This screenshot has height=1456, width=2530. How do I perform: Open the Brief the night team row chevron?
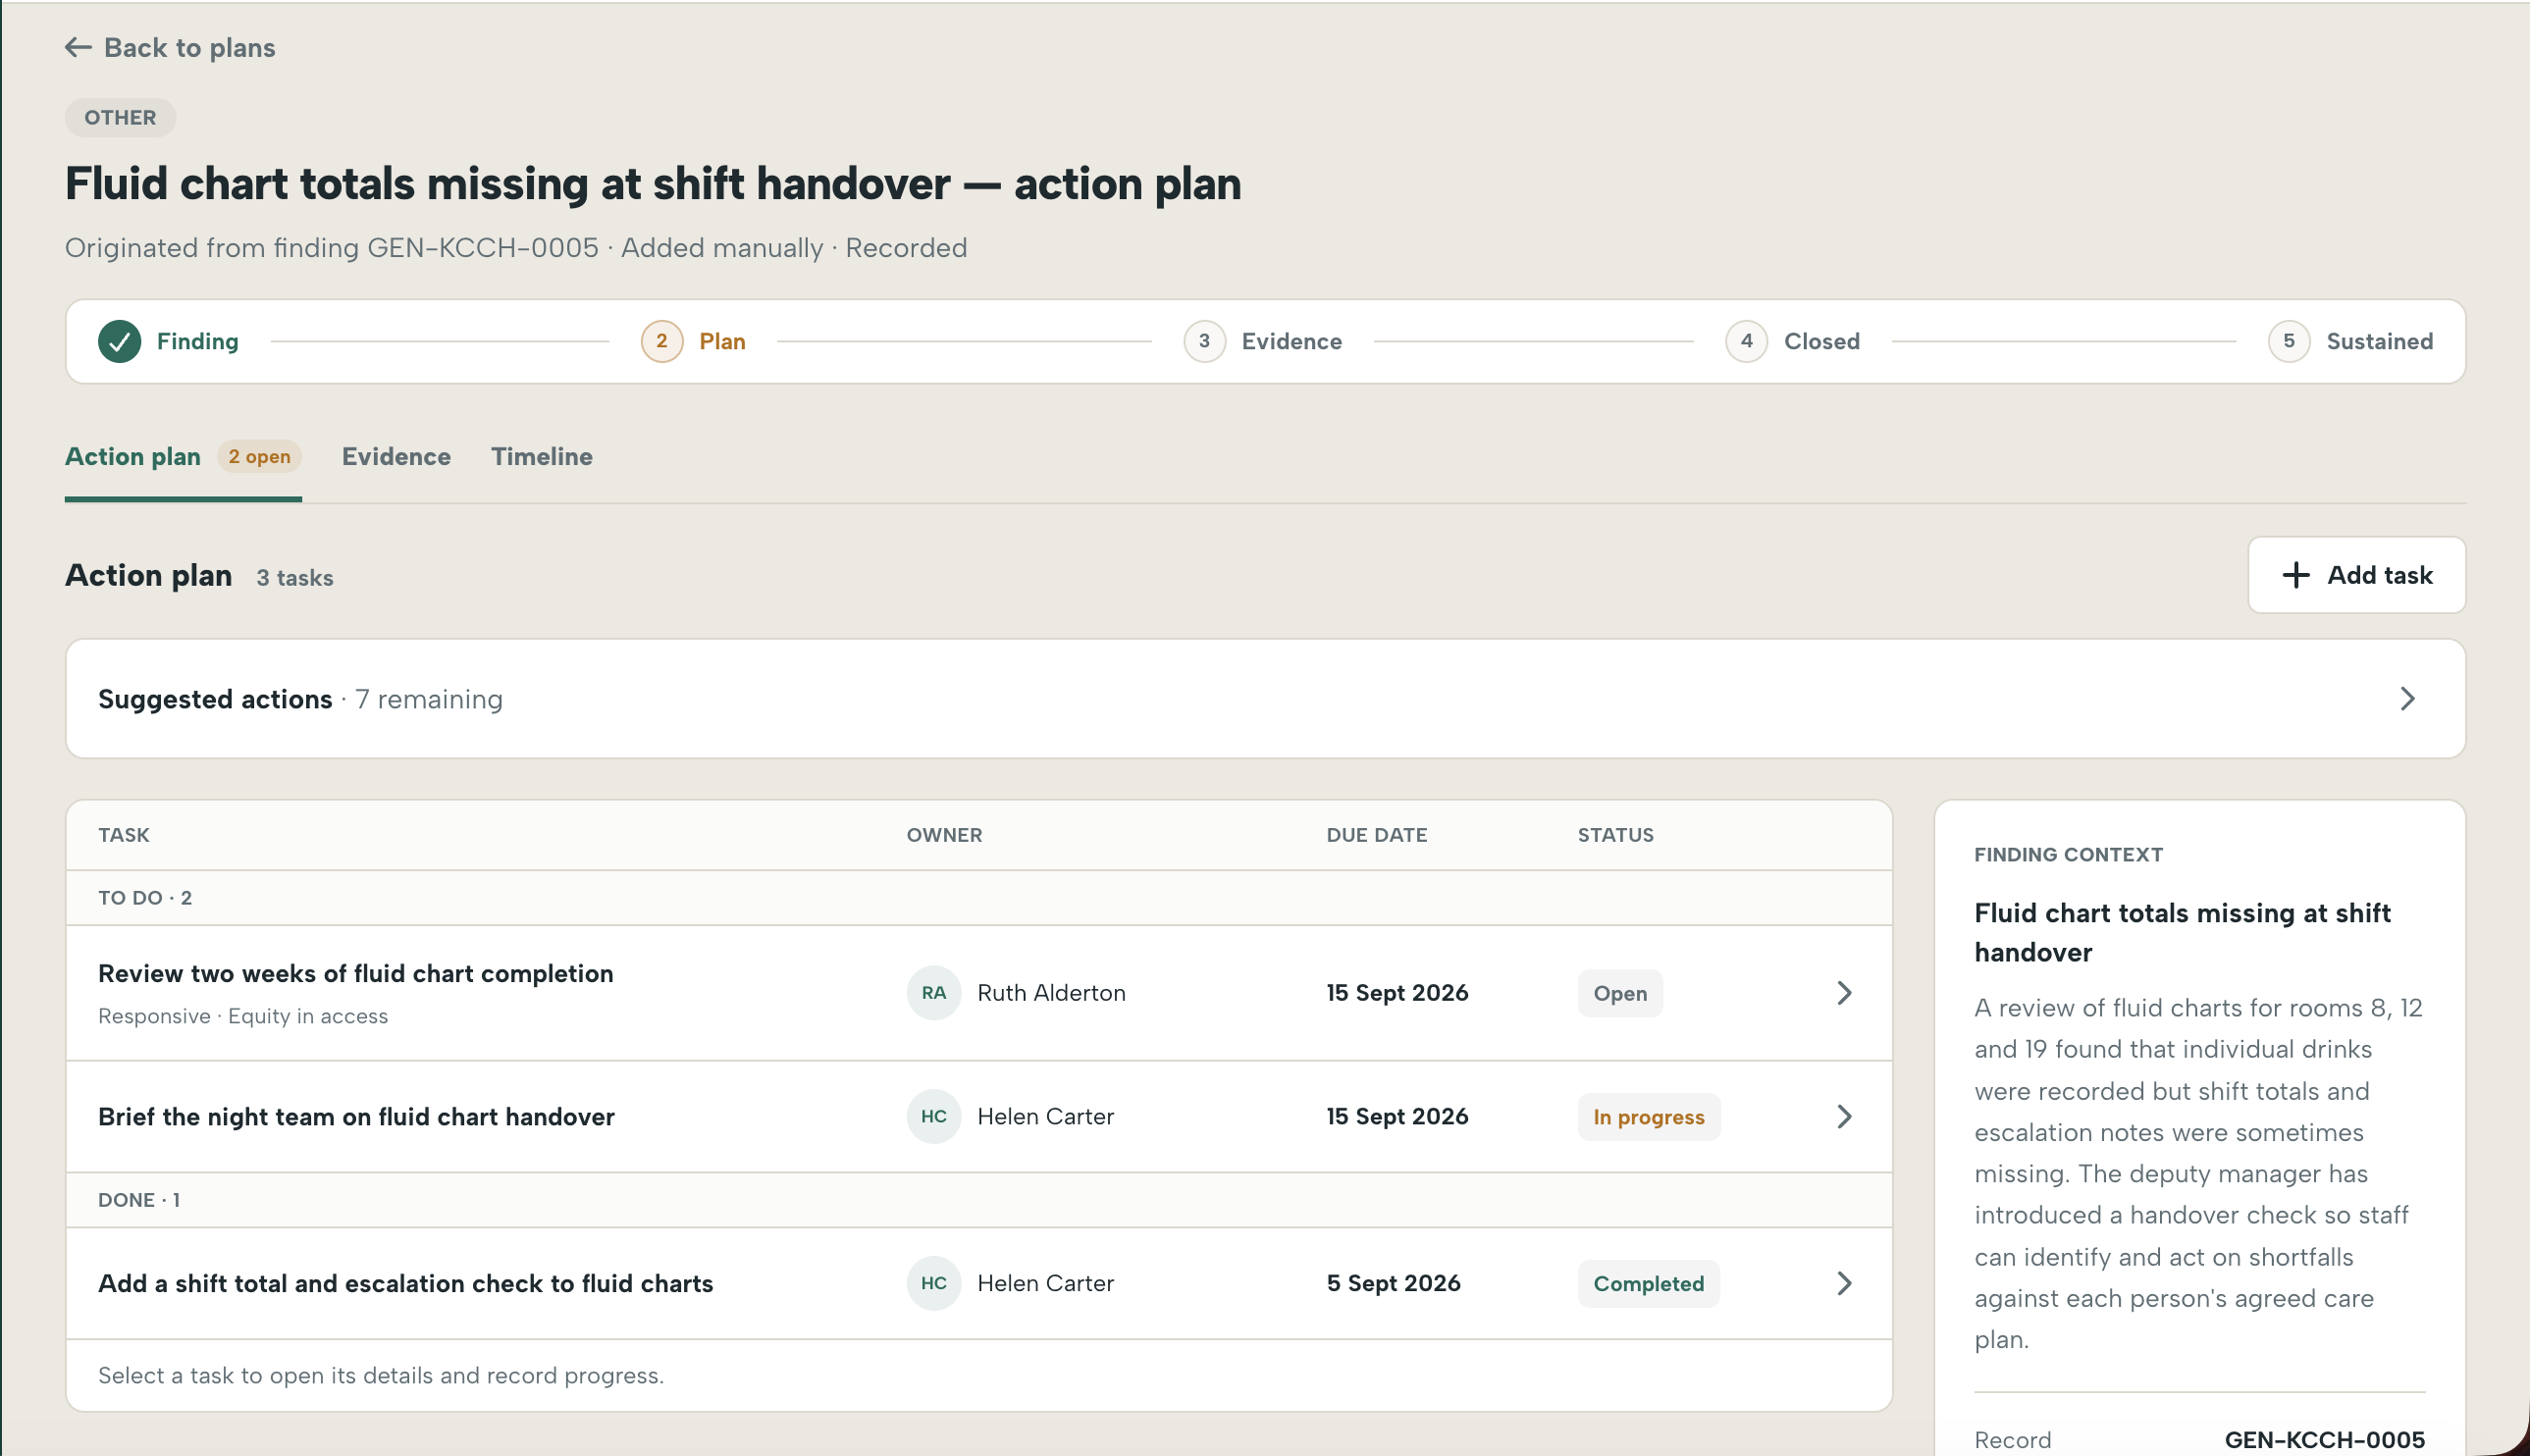click(x=1844, y=1116)
